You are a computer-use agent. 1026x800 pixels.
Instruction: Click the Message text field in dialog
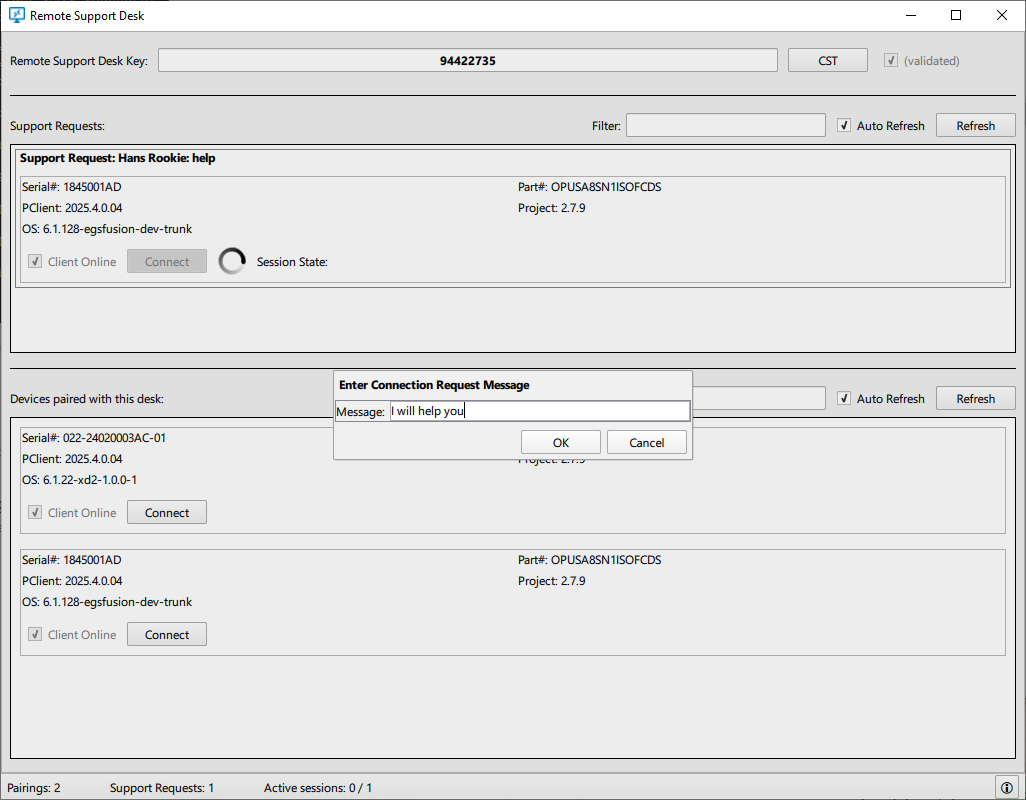click(x=538, y=411)
